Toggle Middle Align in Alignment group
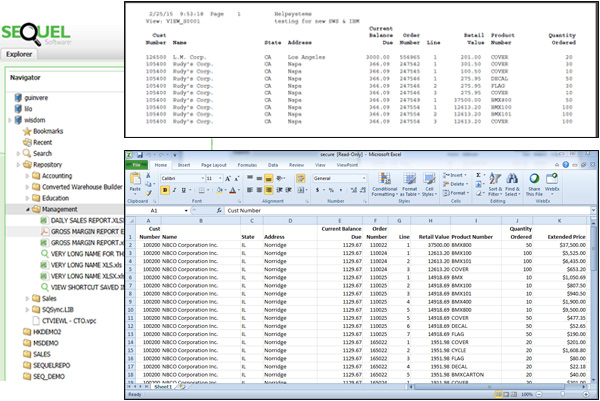 point(259,178)
